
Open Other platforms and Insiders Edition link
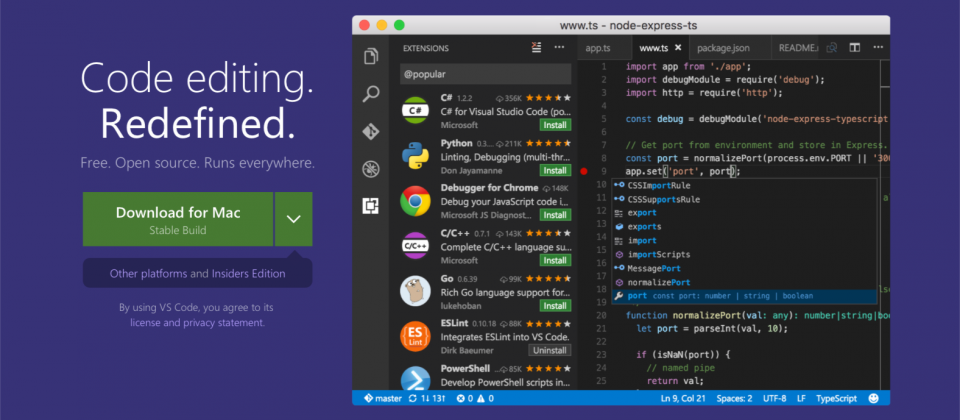[x=197, y=274]
